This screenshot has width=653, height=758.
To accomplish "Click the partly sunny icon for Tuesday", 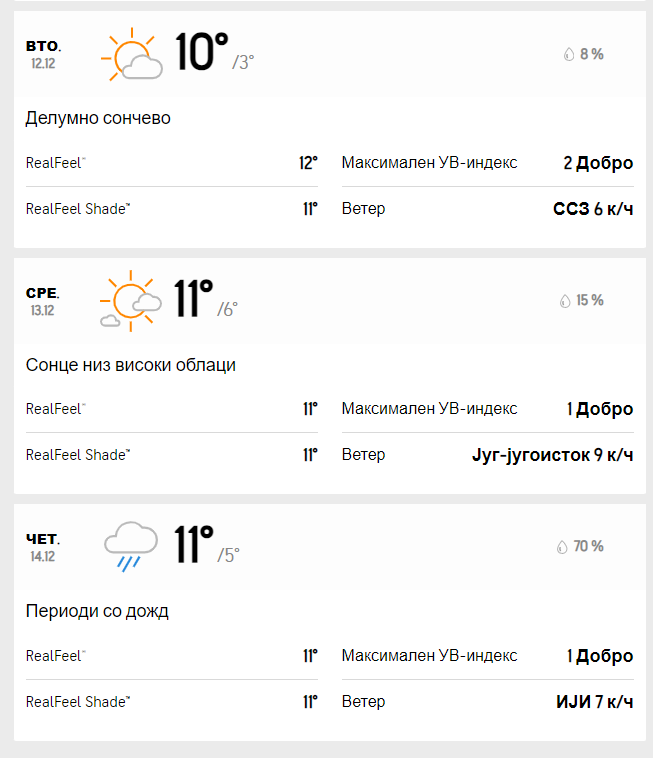I will click(x=131, y=55).
